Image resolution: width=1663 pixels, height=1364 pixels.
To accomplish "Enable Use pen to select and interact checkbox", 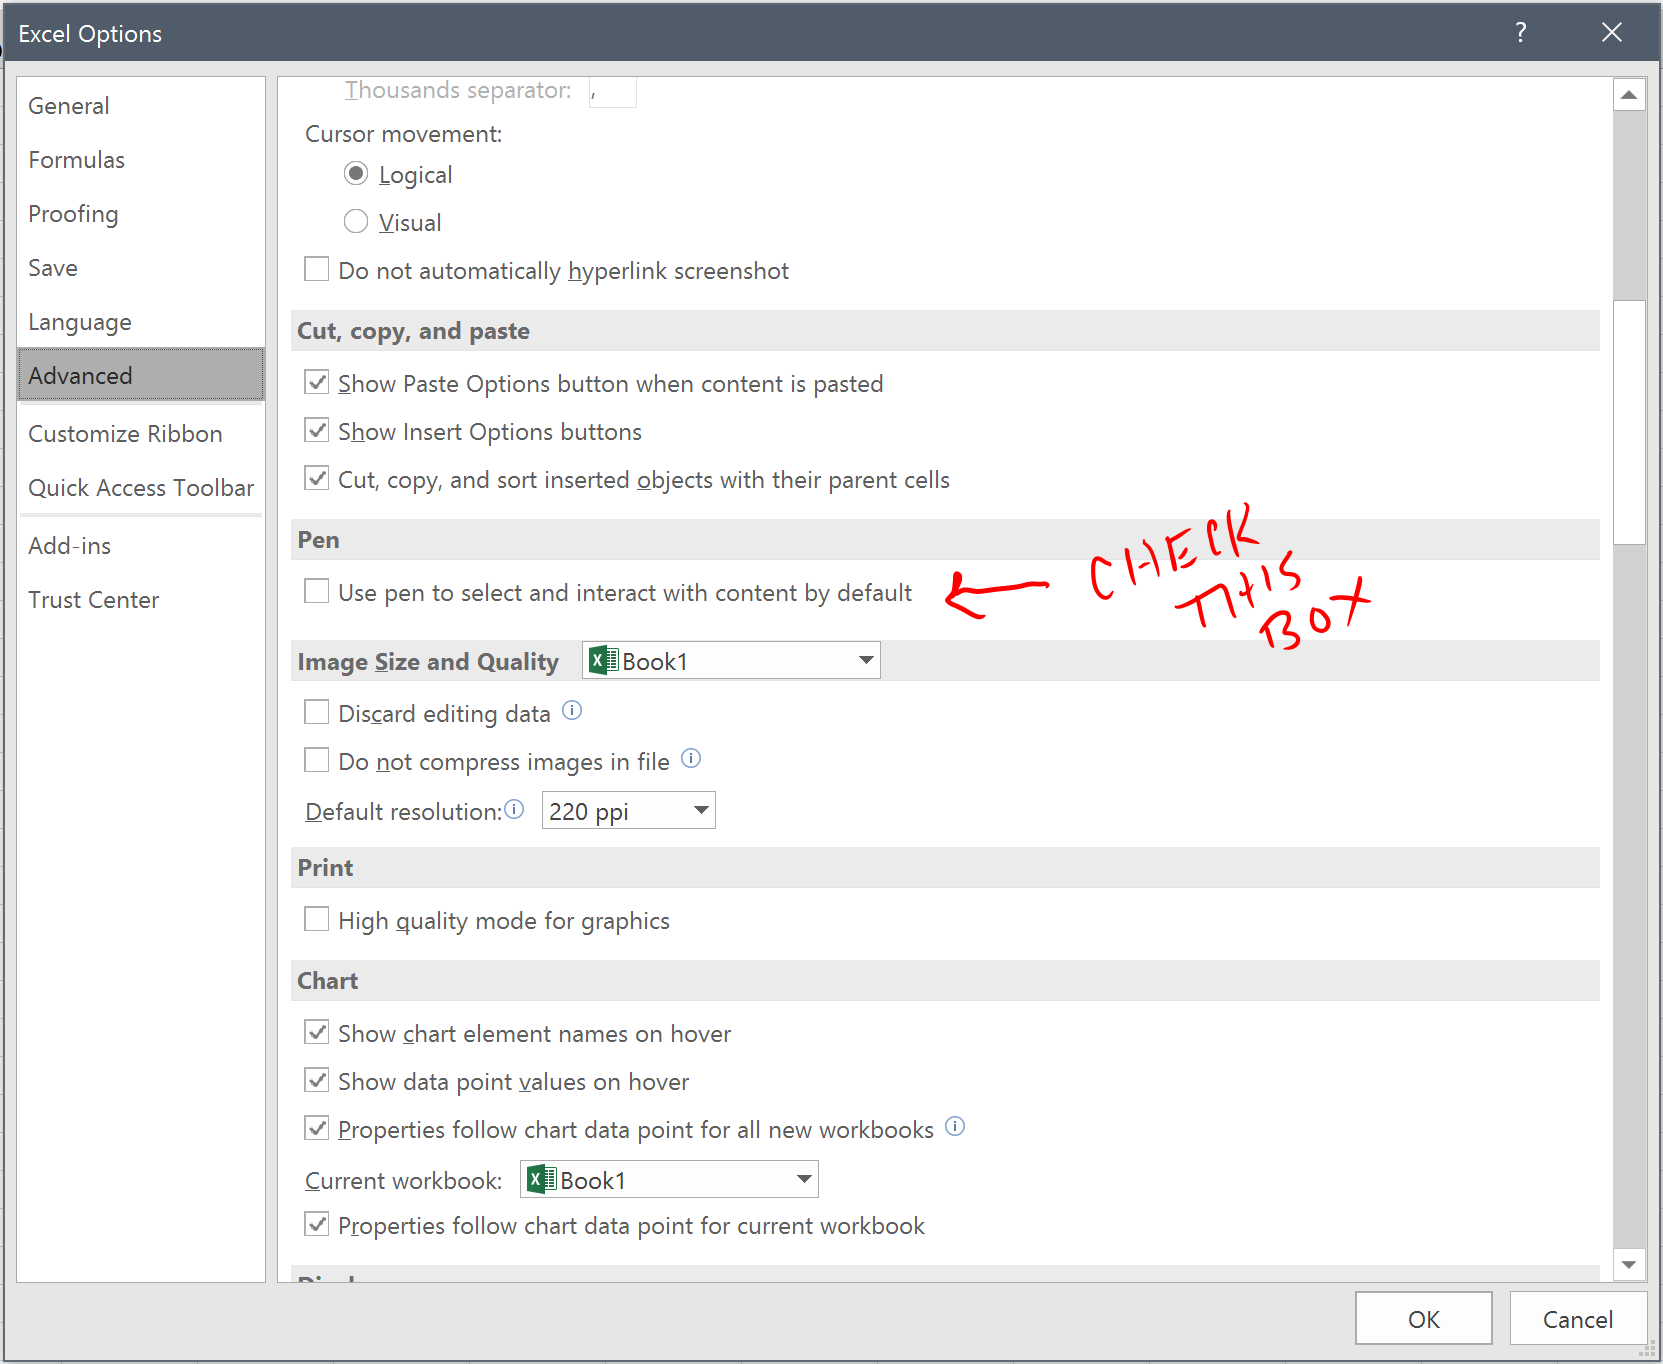I will pos(317,591).
